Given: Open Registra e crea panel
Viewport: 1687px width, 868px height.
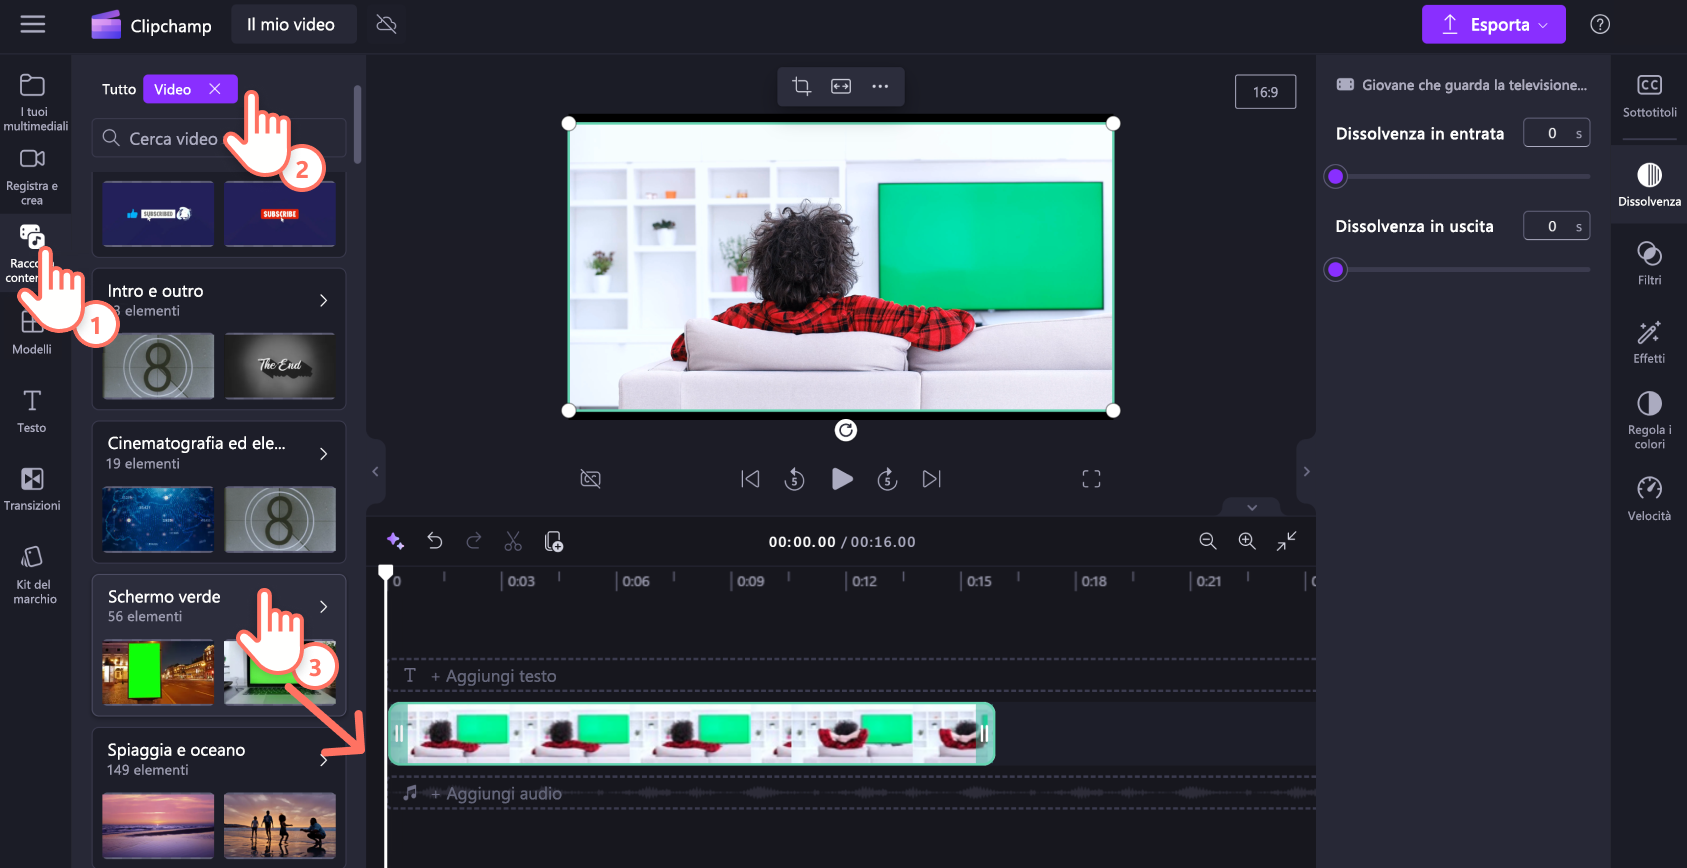Looking at the screenshot, I should pyautogui.click(x=32, y=177).
